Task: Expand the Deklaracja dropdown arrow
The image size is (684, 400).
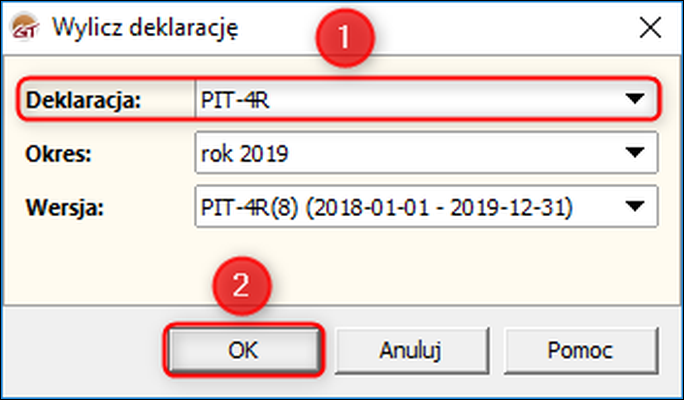Action: [x=635, y=99]
